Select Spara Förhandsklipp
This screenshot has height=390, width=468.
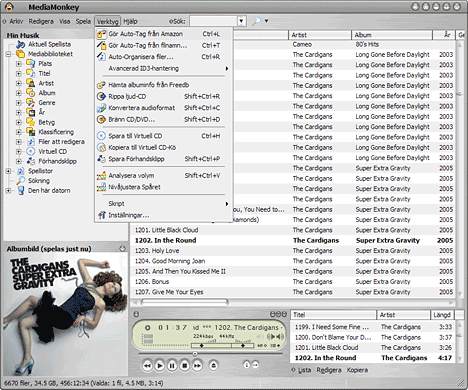(x=163, y=159)
